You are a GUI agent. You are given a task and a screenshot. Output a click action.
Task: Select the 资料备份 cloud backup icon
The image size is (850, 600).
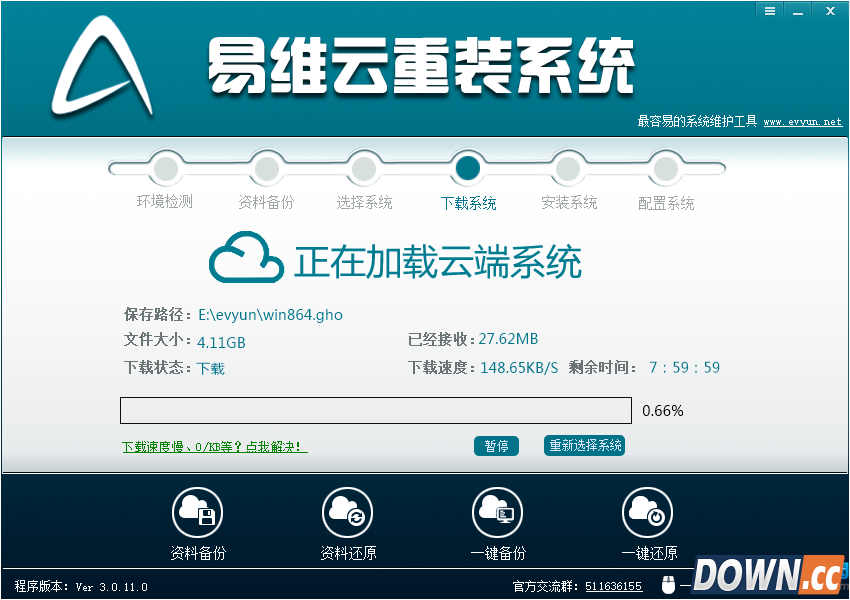[196, 511]
